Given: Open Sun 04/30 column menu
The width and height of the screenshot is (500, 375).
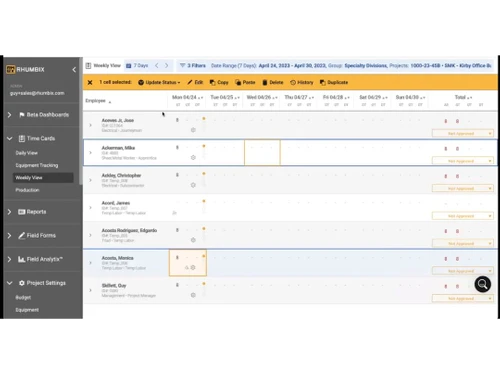Looking at the screenshot, I should click(422, 98).
